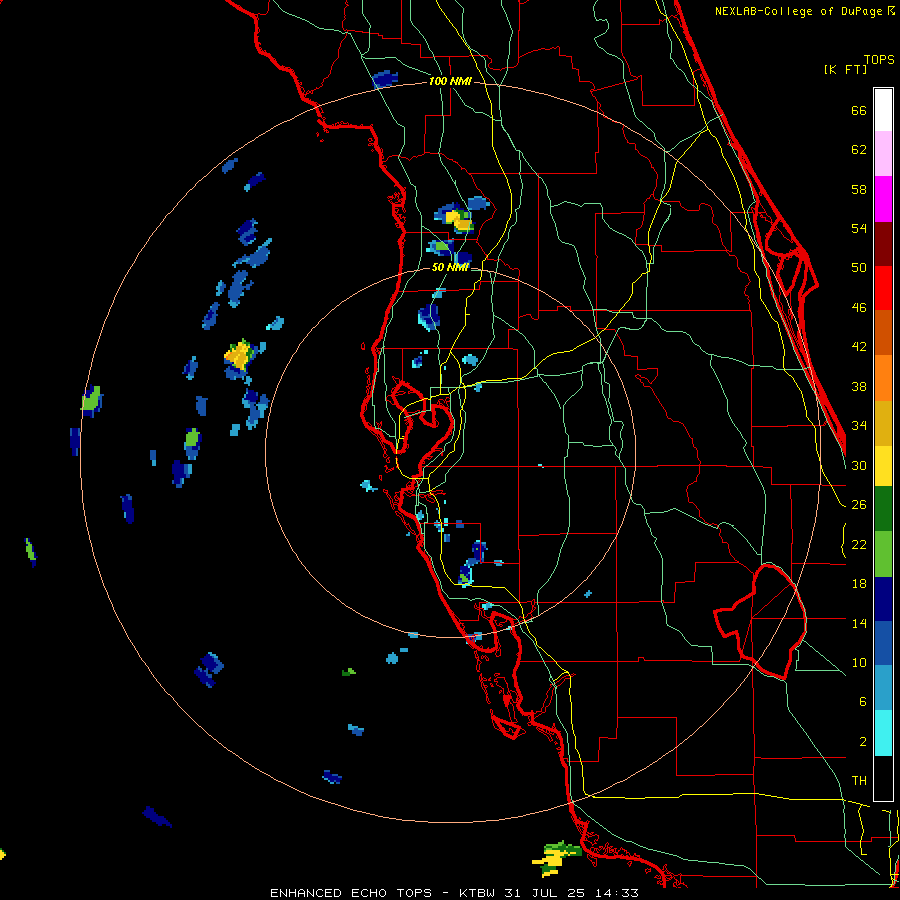Click the 58 value on the legend

point(859,189)
